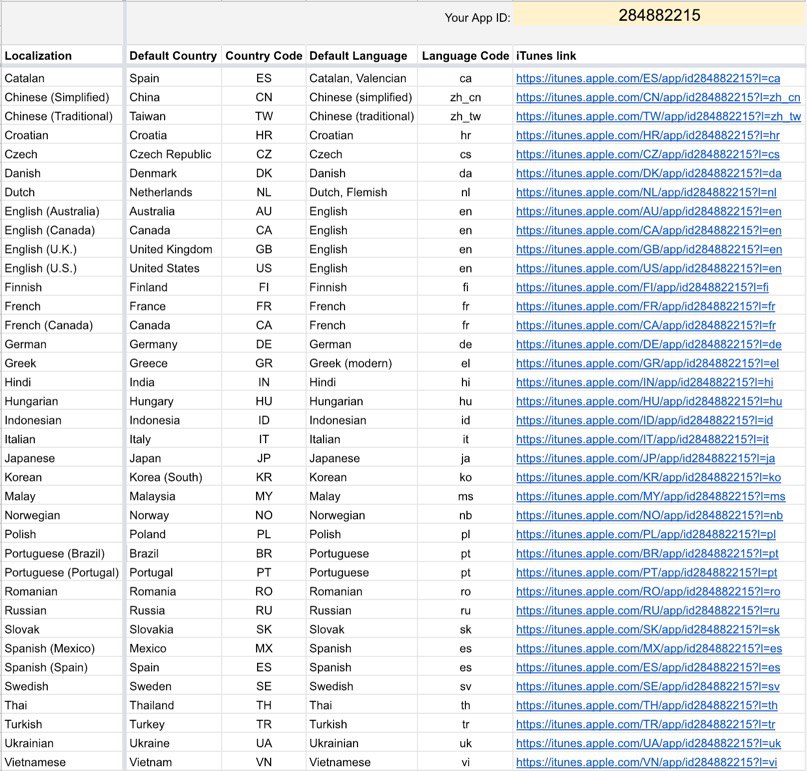Open the Romanian iTunes link ending l=ro
Image resolution: width=807 pixels, height=771 pixels.
click(x=648, y=592)
